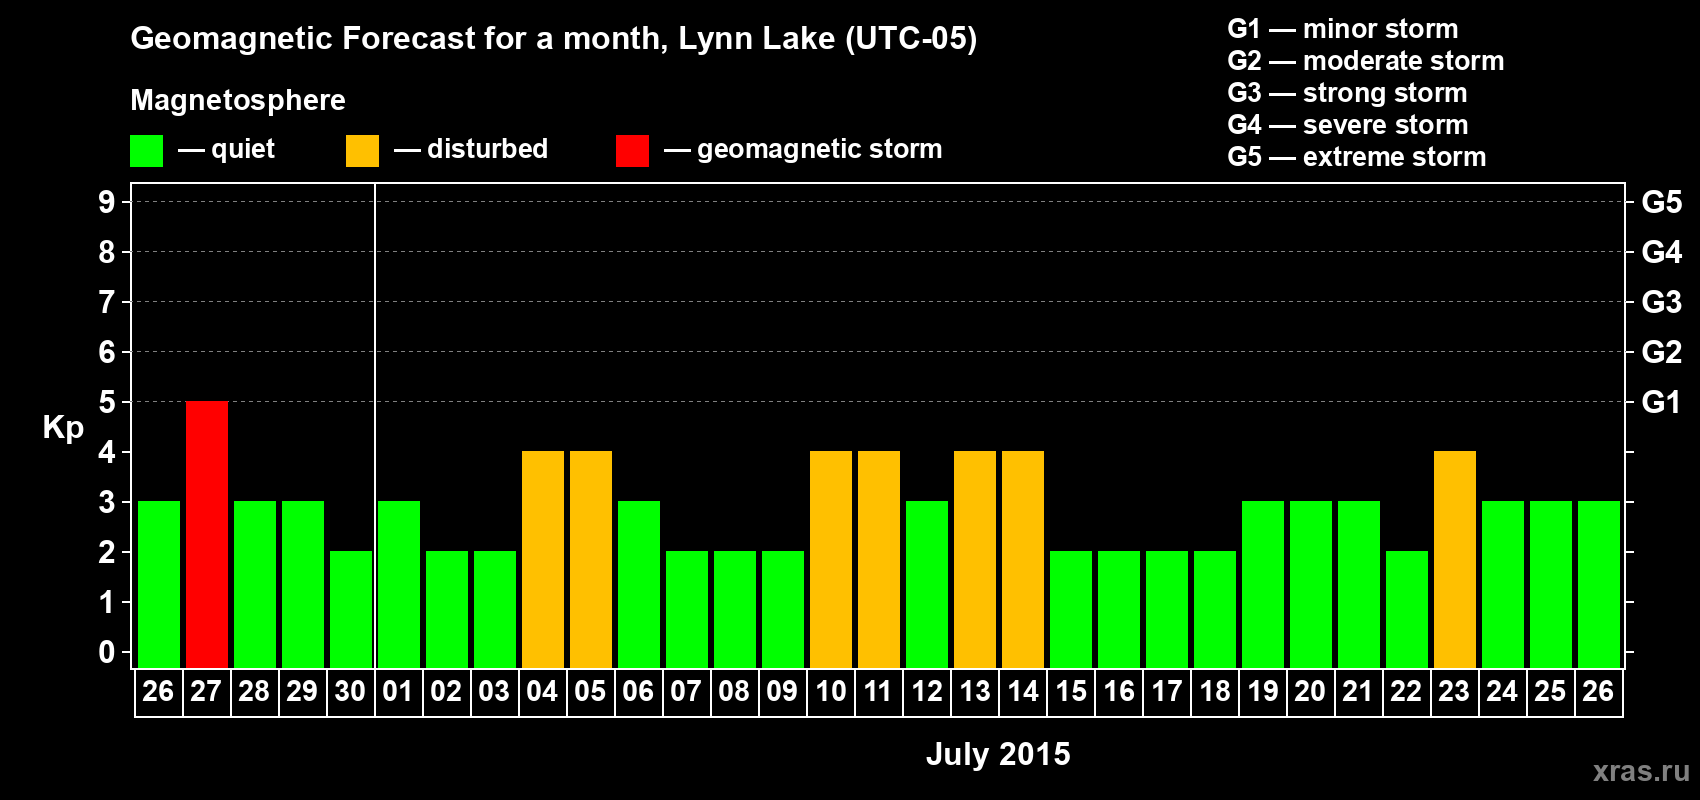Click the 'Magnetosphere' heading
Viewport: 1700px width, 800px height.
pyautogui.click(x=238, y=100)
